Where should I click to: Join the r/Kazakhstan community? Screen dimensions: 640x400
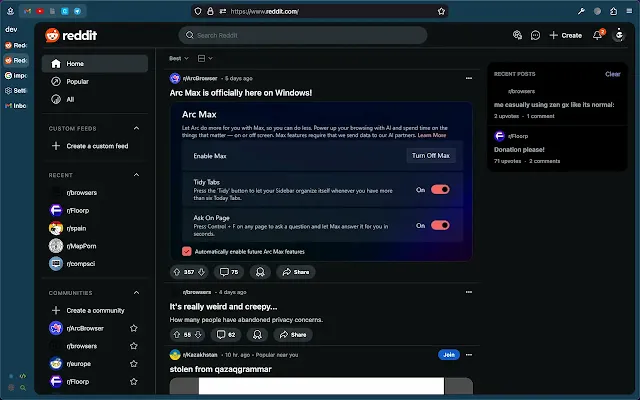pyautogui.click(x=449, y=355)
